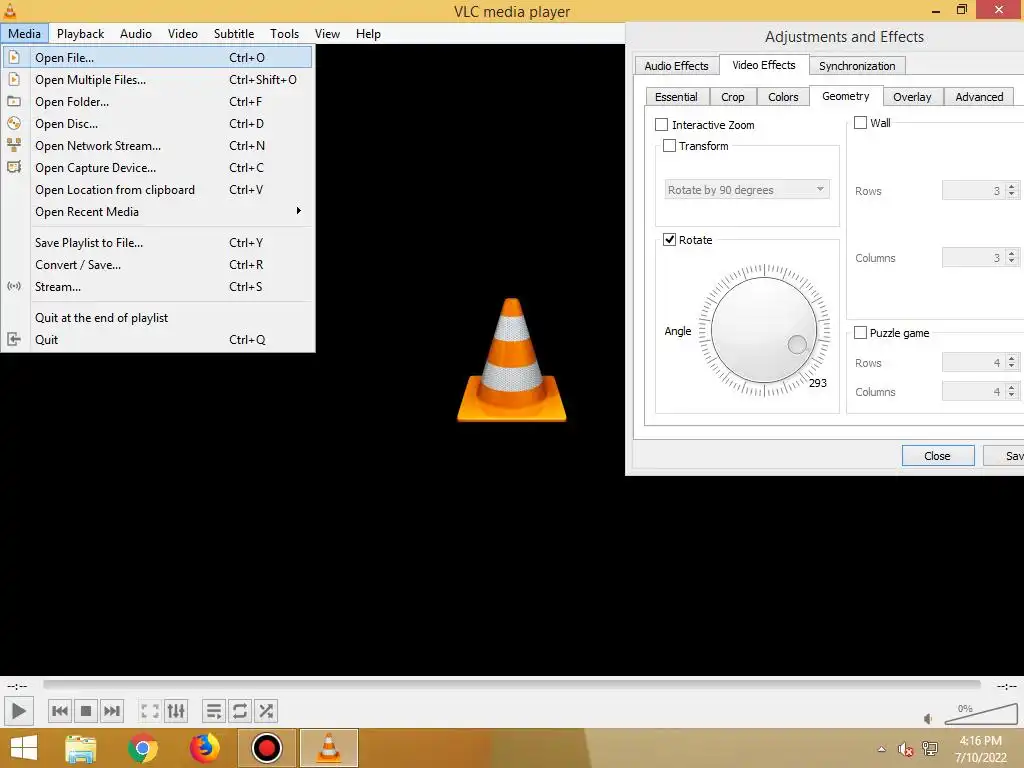The height and width of the screenshot is (768, 1024).
Task: Open the screen recorder taskbar icon
Action: [x=266, y=748]
